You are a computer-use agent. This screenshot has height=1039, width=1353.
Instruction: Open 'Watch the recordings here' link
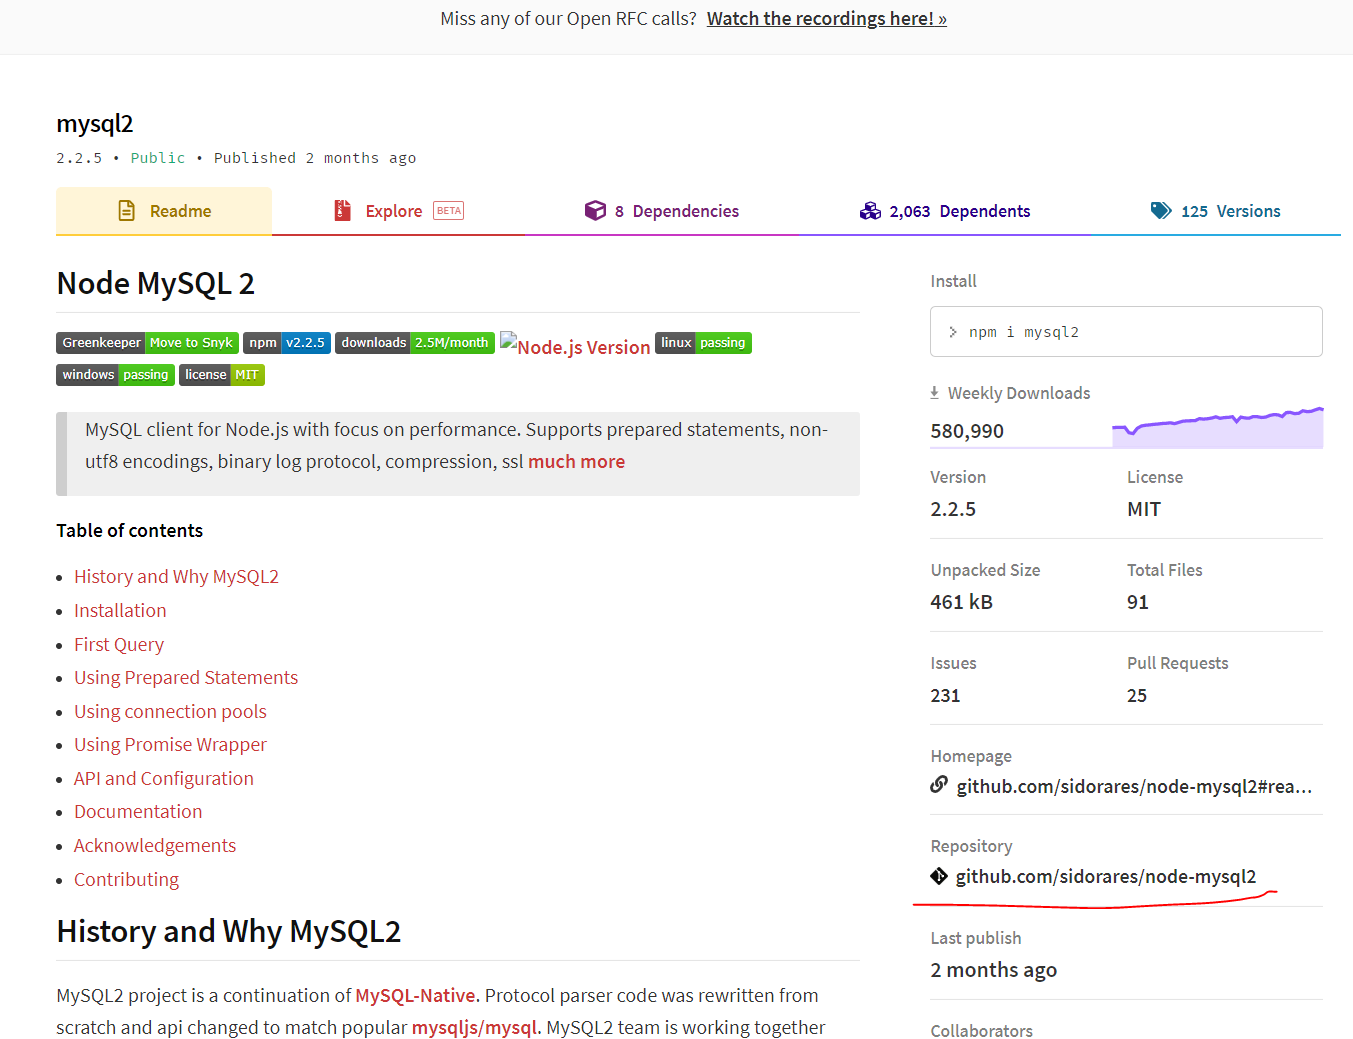point(827,18)
